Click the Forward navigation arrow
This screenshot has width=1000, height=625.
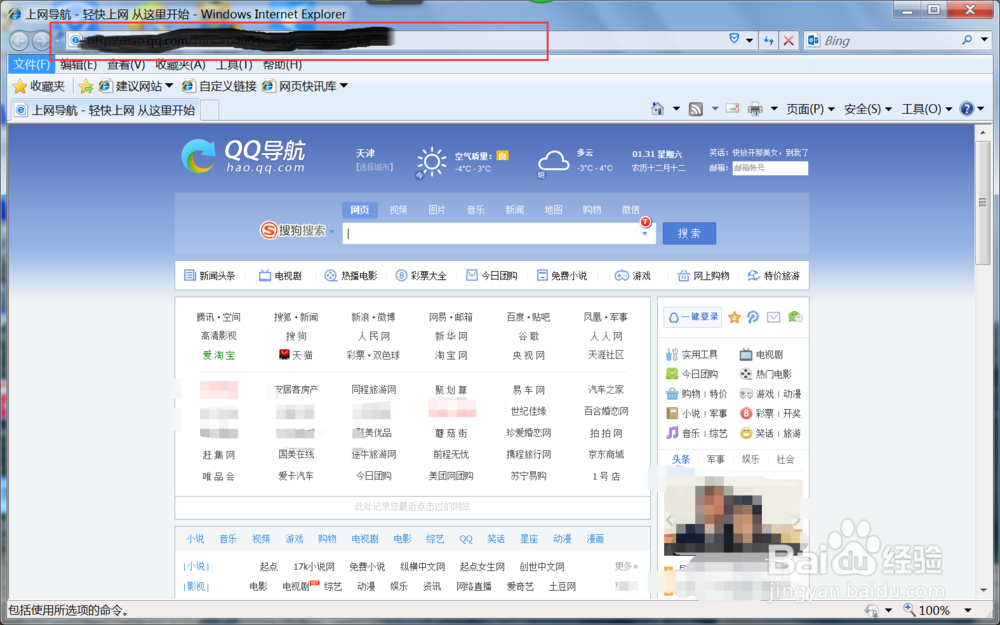[x=41, y=41]
